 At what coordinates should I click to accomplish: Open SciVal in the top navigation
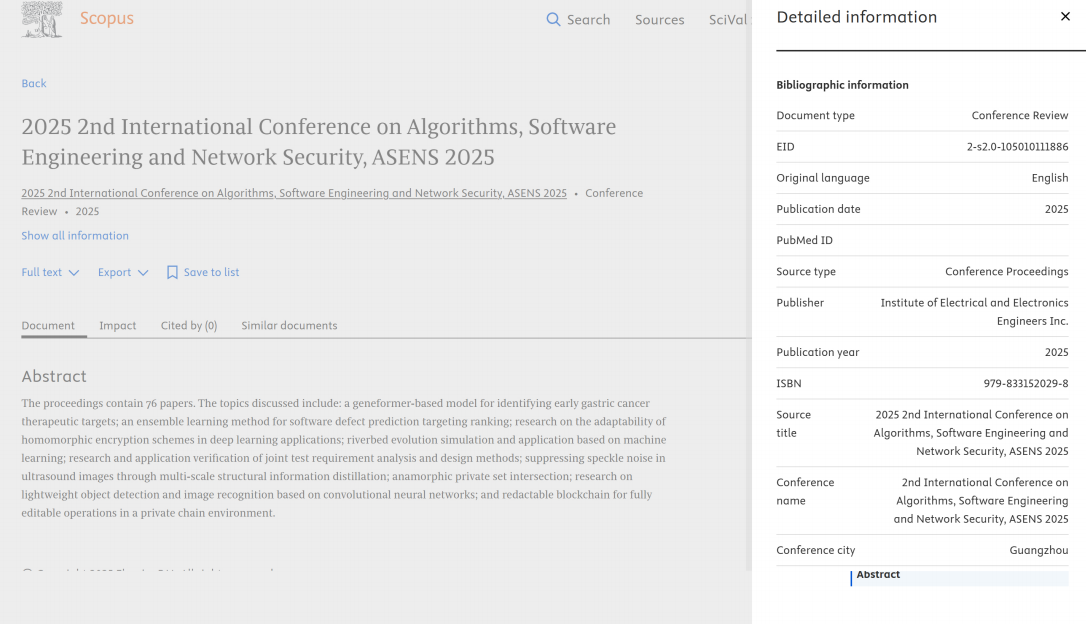[x=728, y=20]
